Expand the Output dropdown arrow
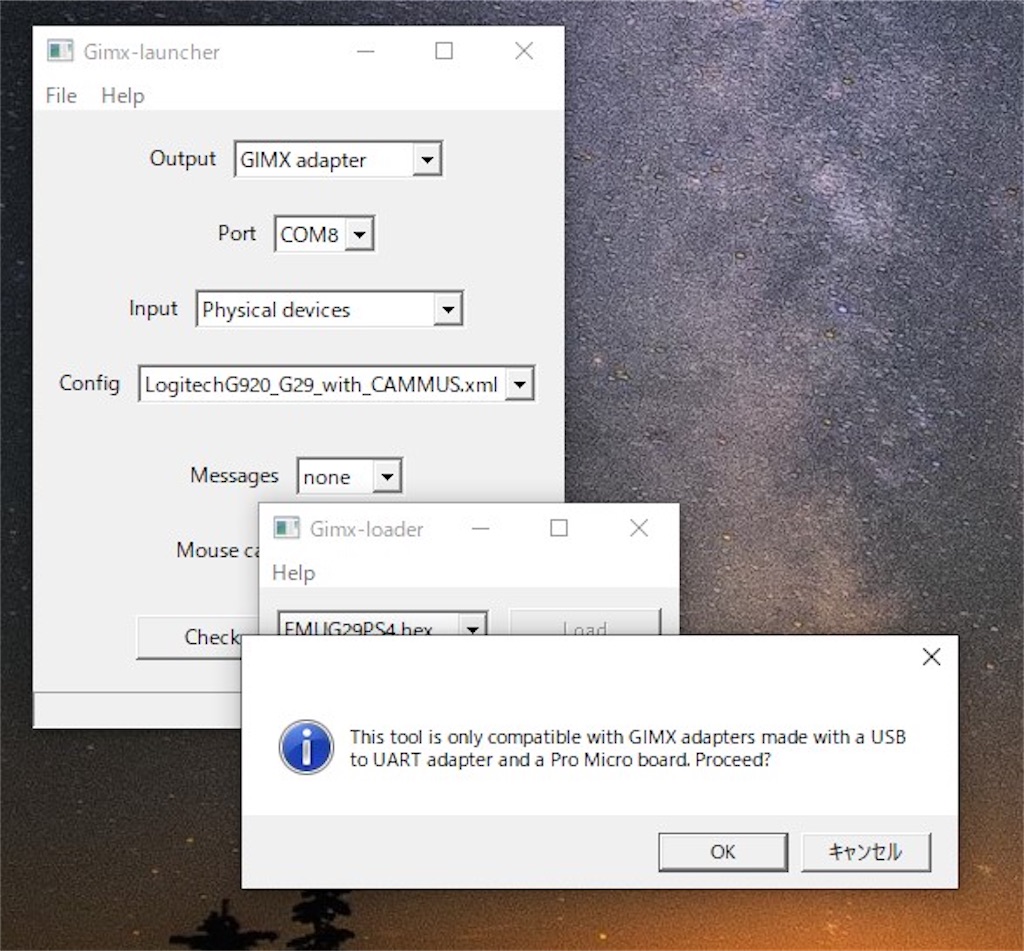1024x951 pixels. coord(427,159)
